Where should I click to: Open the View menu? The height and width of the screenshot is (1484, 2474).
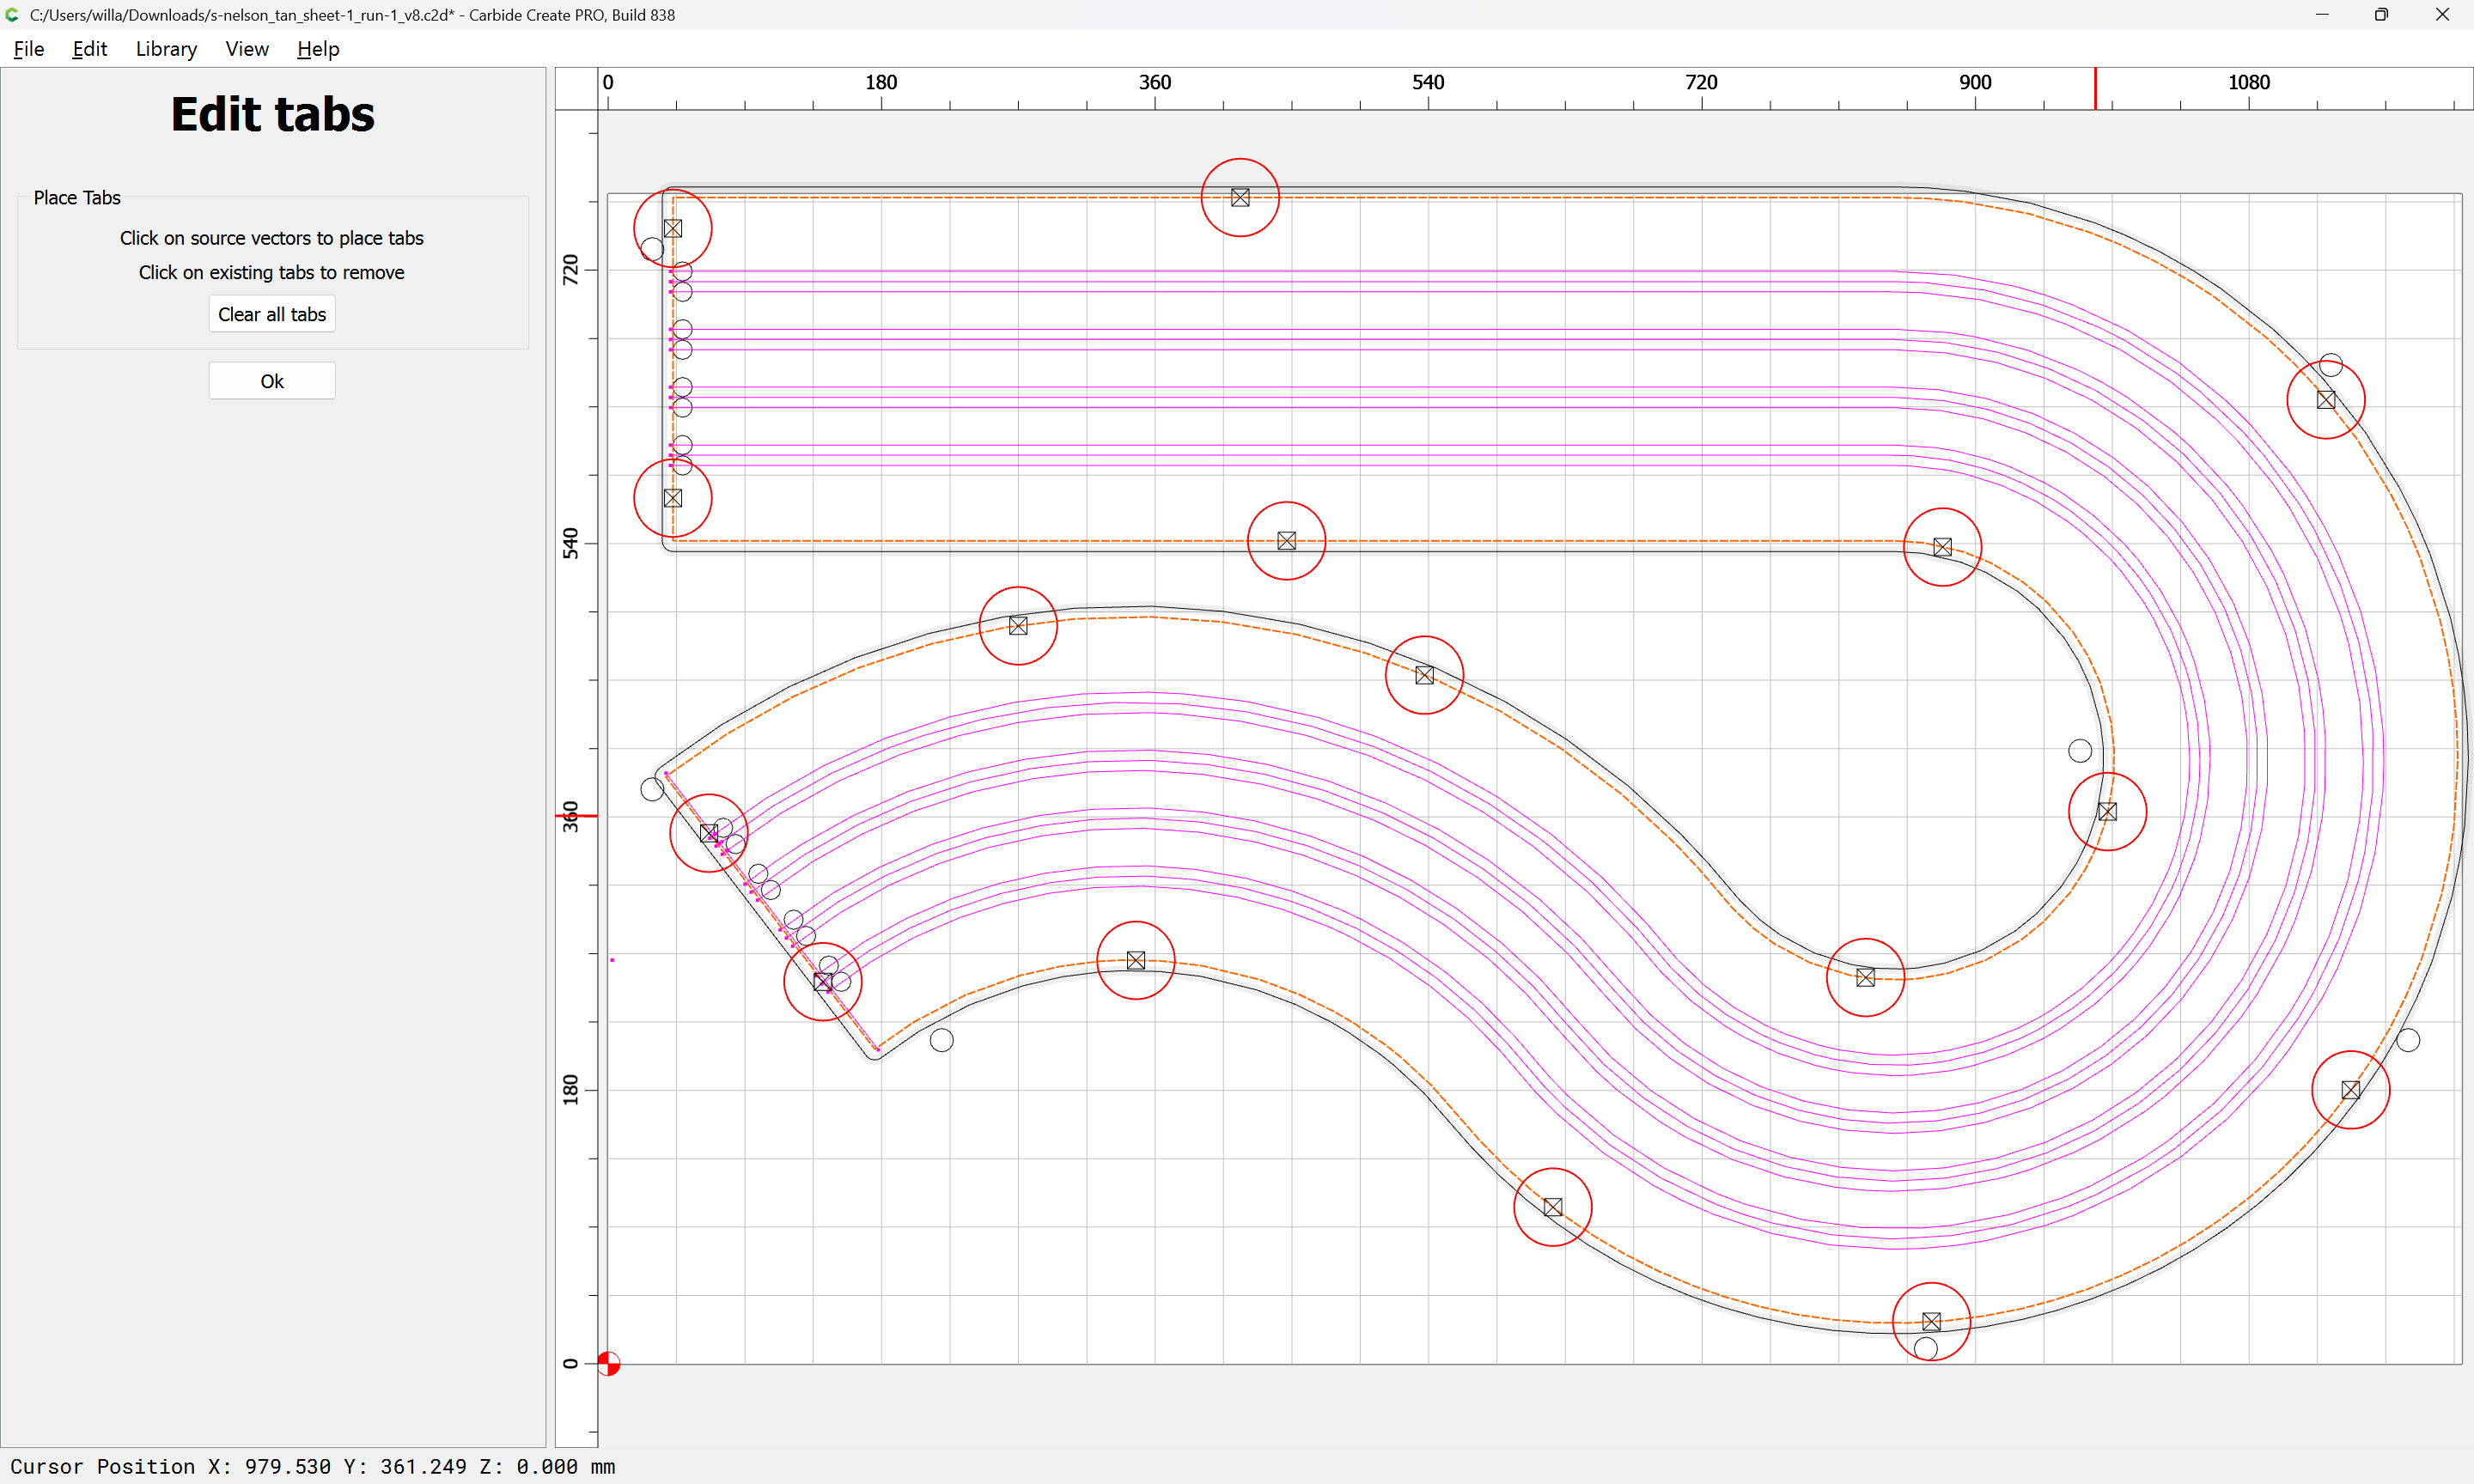tap(246, 49)
